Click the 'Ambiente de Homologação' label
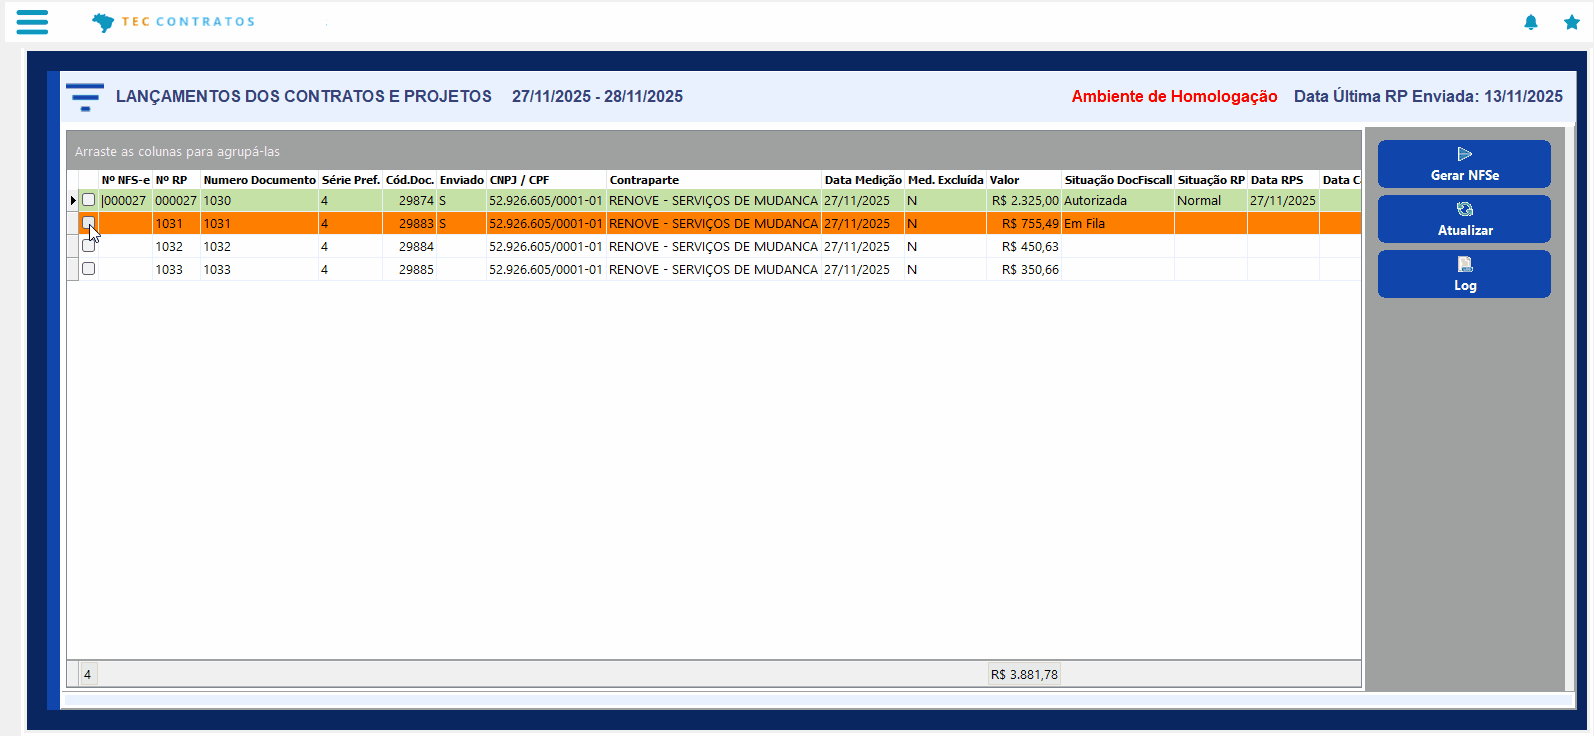The height and width of the screenshot is (736, 1594). point(1174,96)
